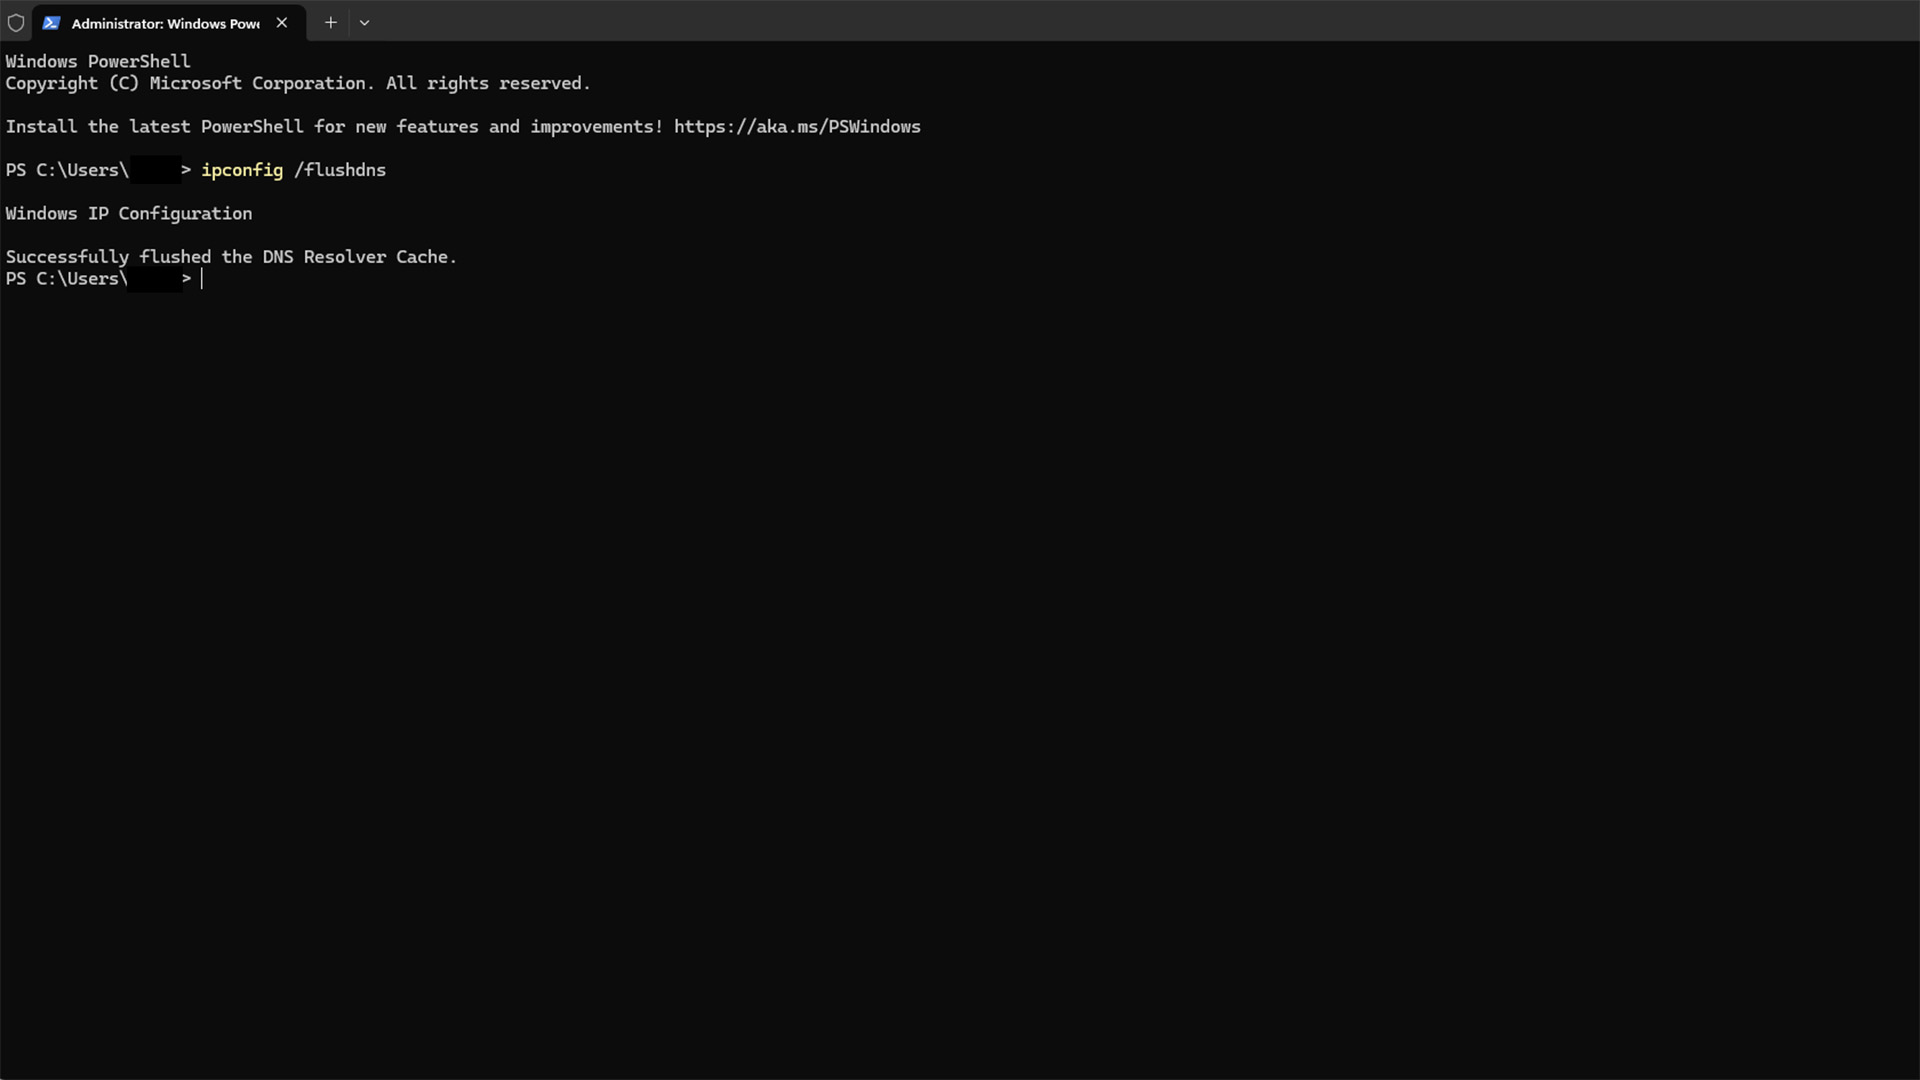Click the Windows IP Configuration line
The image size is (1920, 1080).
[129, 214]
